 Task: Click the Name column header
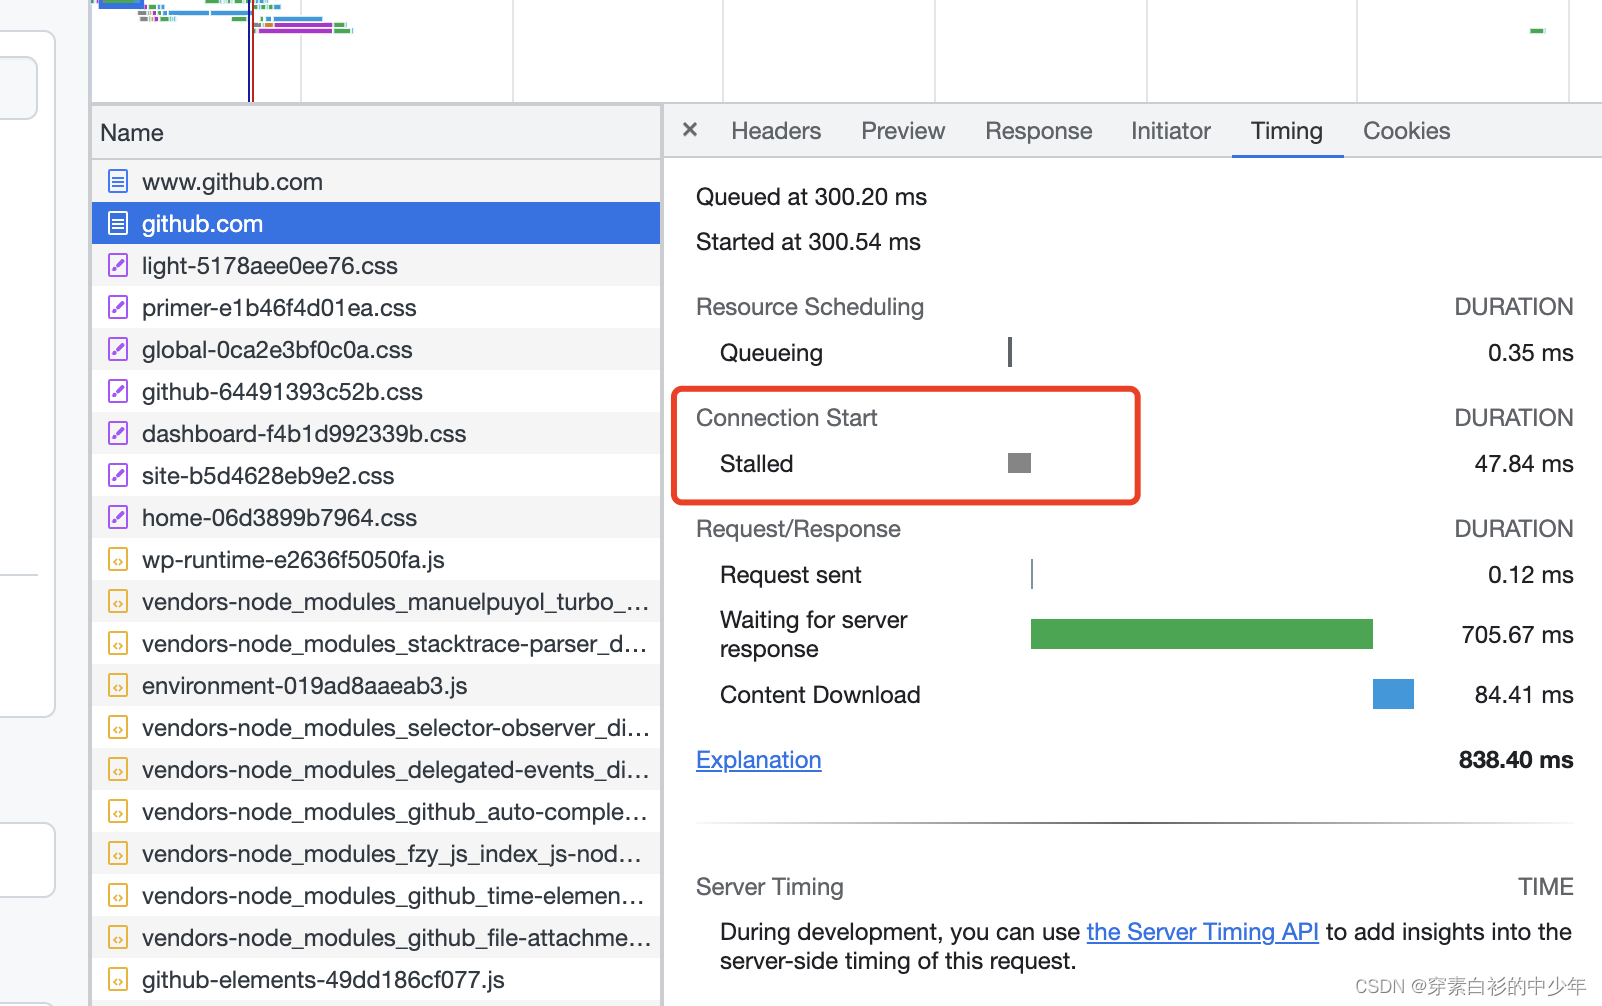pyautogui.click(x=132, y=133)
